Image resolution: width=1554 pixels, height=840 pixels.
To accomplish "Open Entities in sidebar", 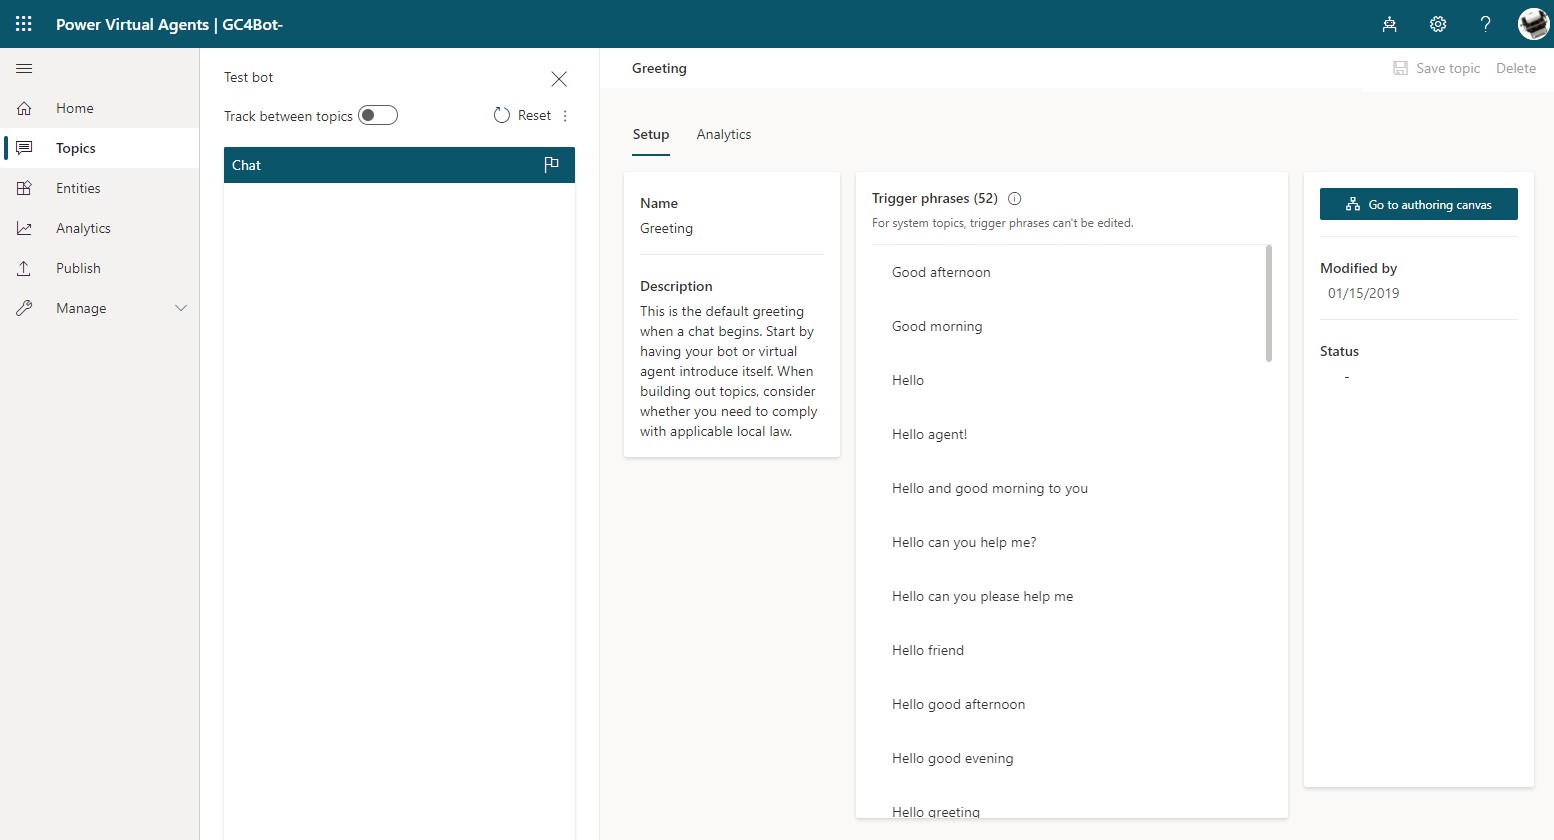I will [78, 188].
